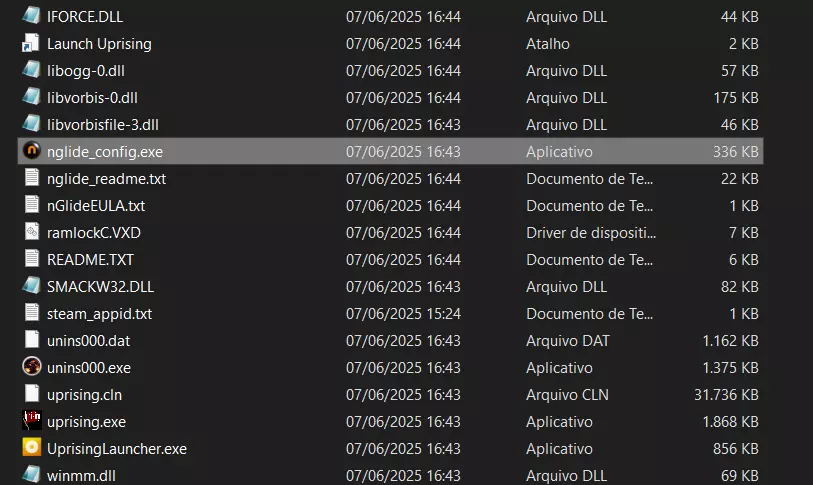The image size is (813, 485).
Task: Click the winmm.dll file icon
Action: (32, 474)
